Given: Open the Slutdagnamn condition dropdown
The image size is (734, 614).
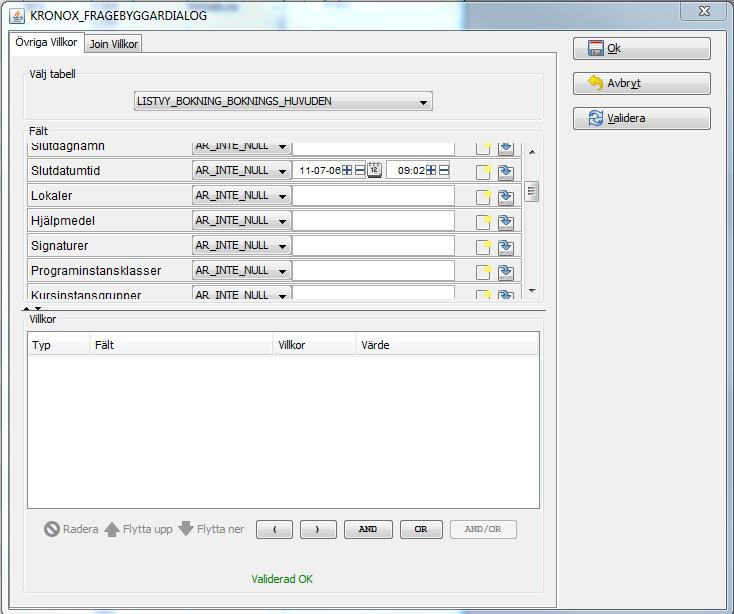Looking at the screenshot, I should pos(242,148).
